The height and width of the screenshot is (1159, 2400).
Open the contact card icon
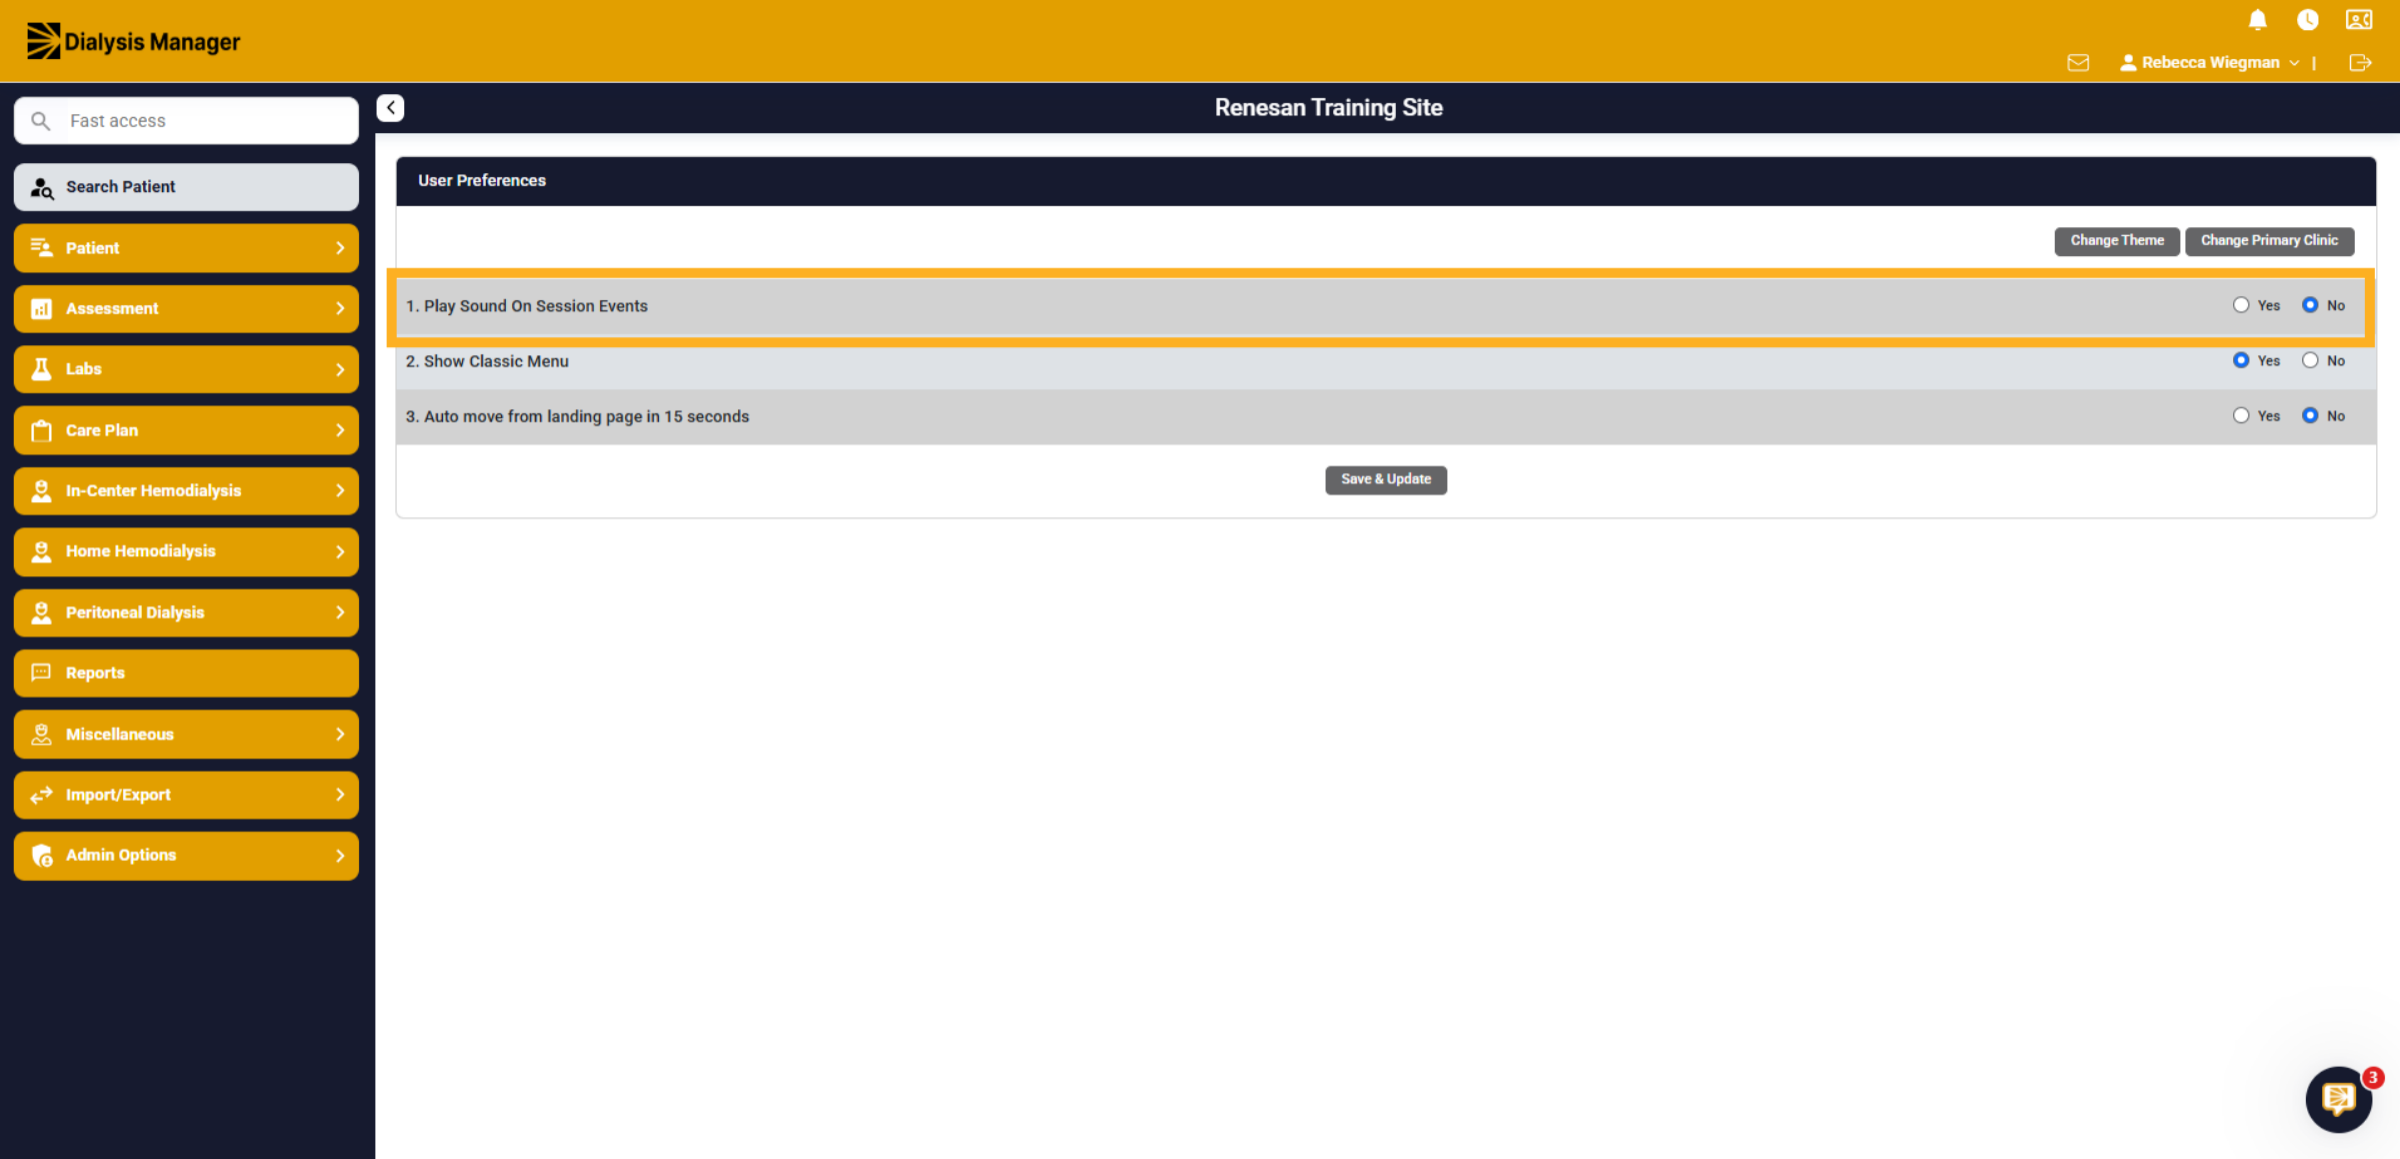point(2358,20)
